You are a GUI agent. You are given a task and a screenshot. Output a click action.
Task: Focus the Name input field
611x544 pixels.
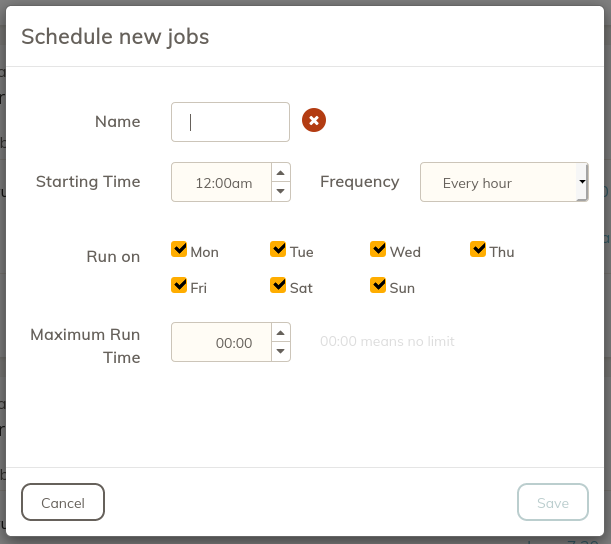(230, 122)
